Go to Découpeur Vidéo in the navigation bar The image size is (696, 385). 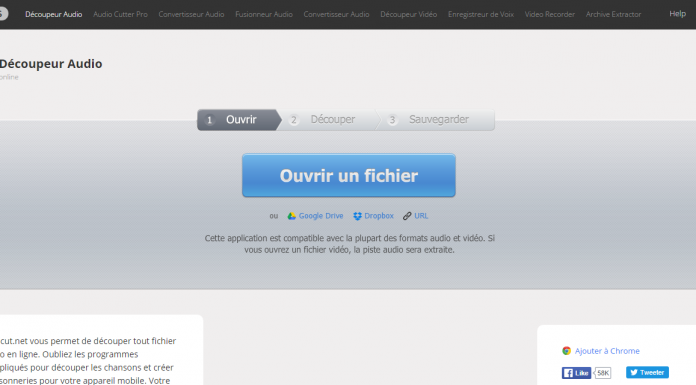pos(408,14)
